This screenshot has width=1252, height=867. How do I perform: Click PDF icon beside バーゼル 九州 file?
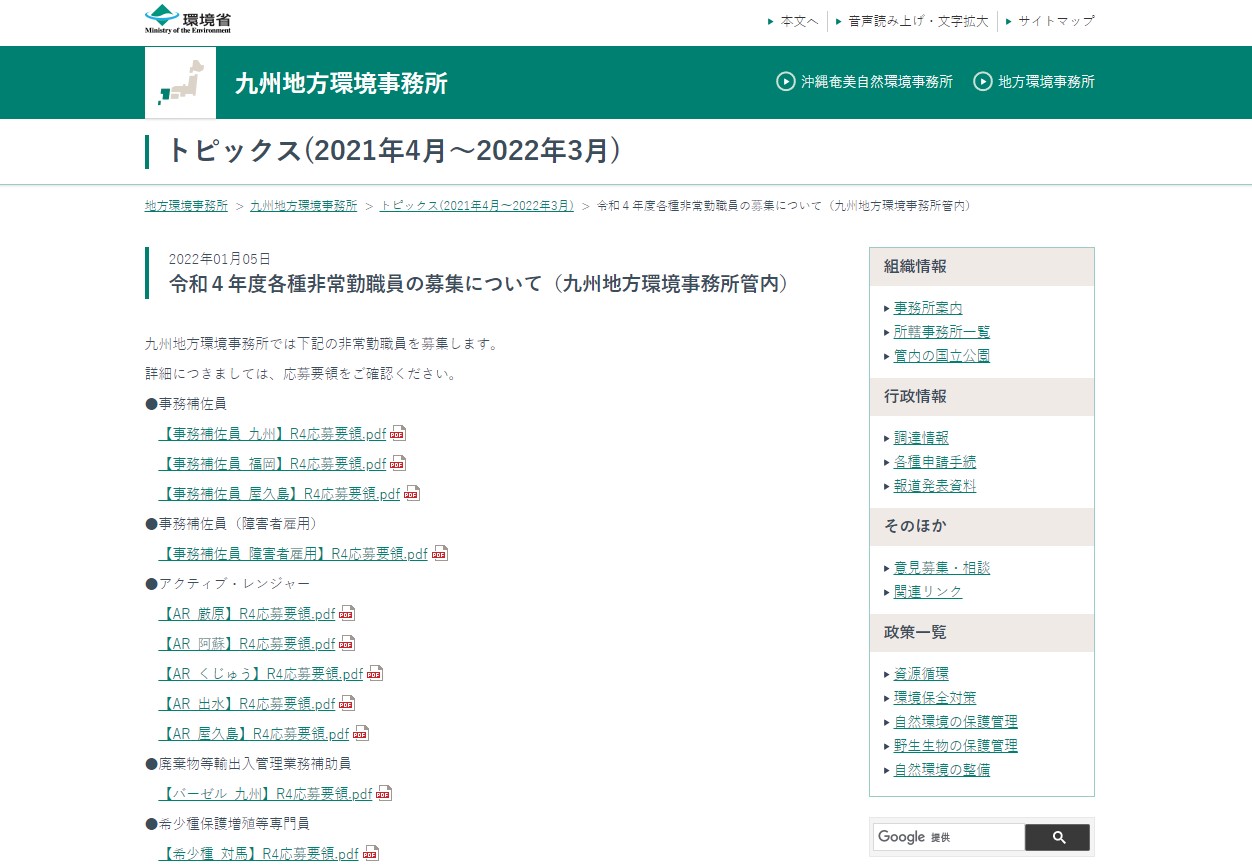point(384,794)
